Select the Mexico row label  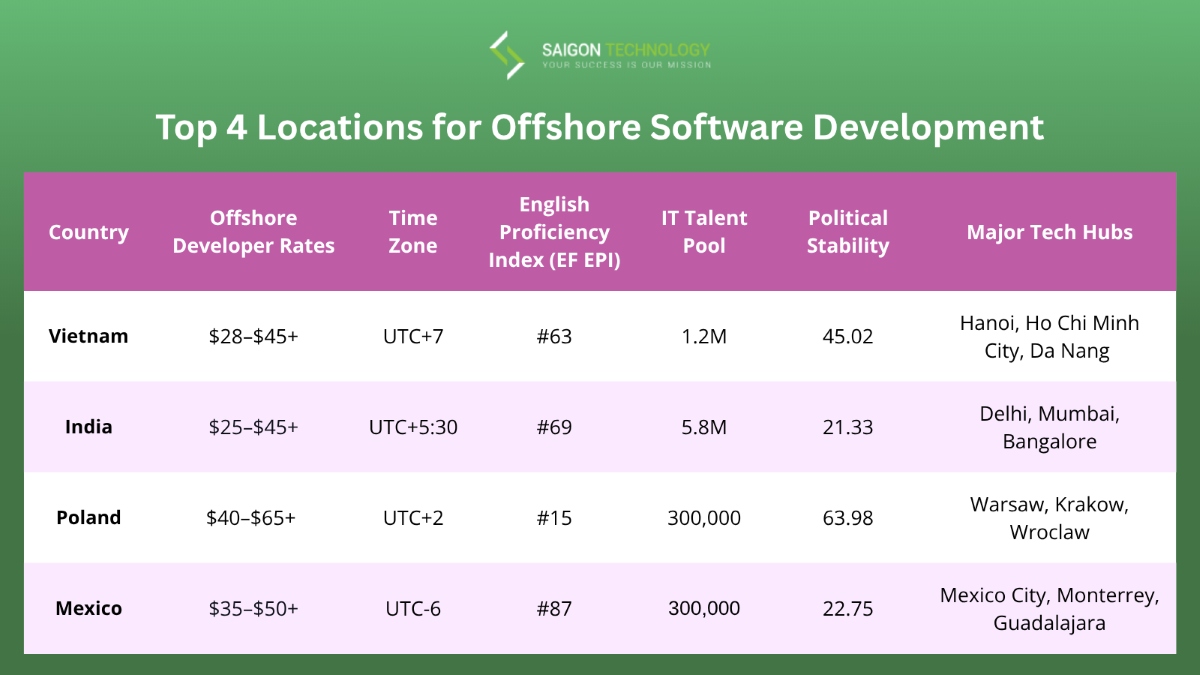[x=88, y=608]
